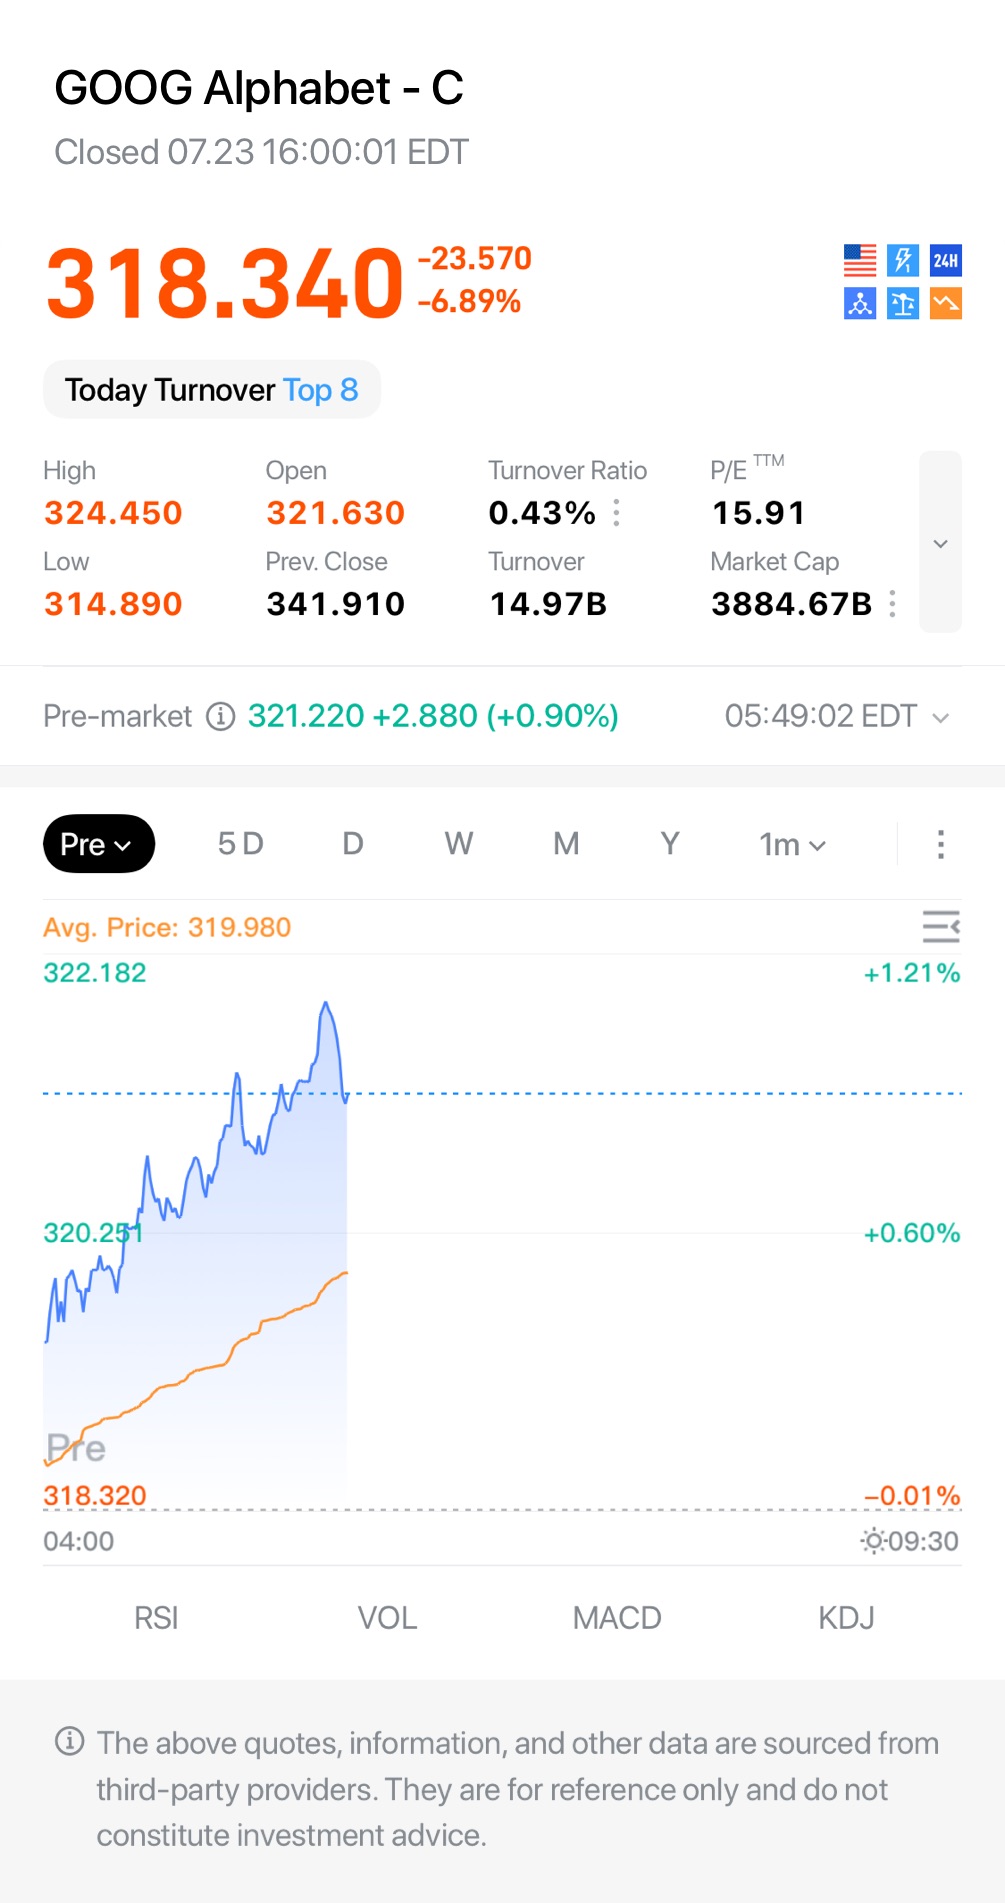Image resolution: width=1005 pixels, height=1903 pixels.
Task: Tap the network graph icon
Action: (860, 303)
